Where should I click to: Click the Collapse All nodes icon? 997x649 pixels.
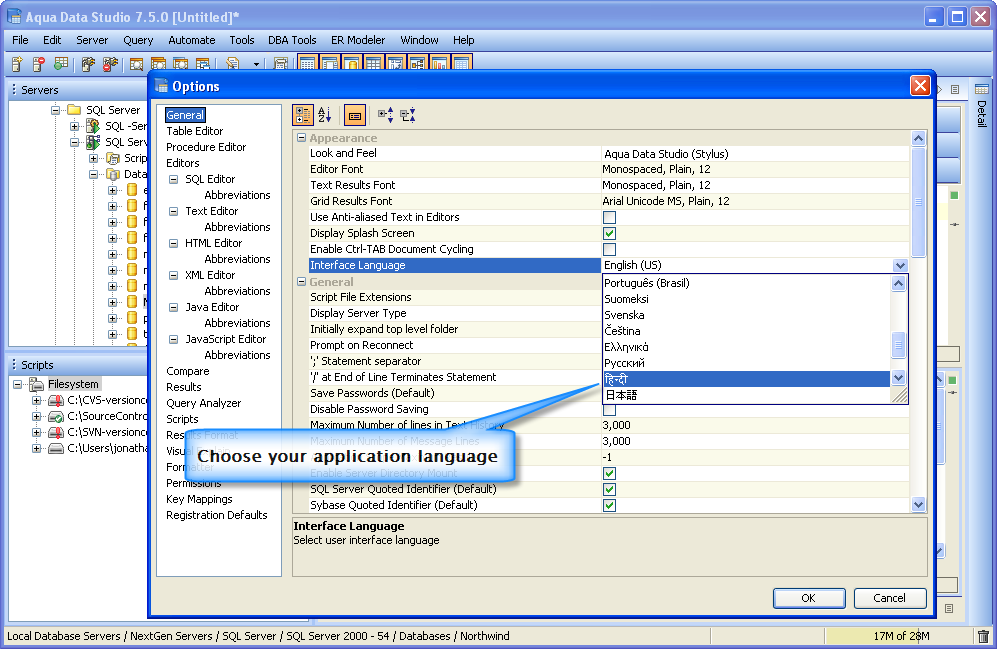pos(408,115)
